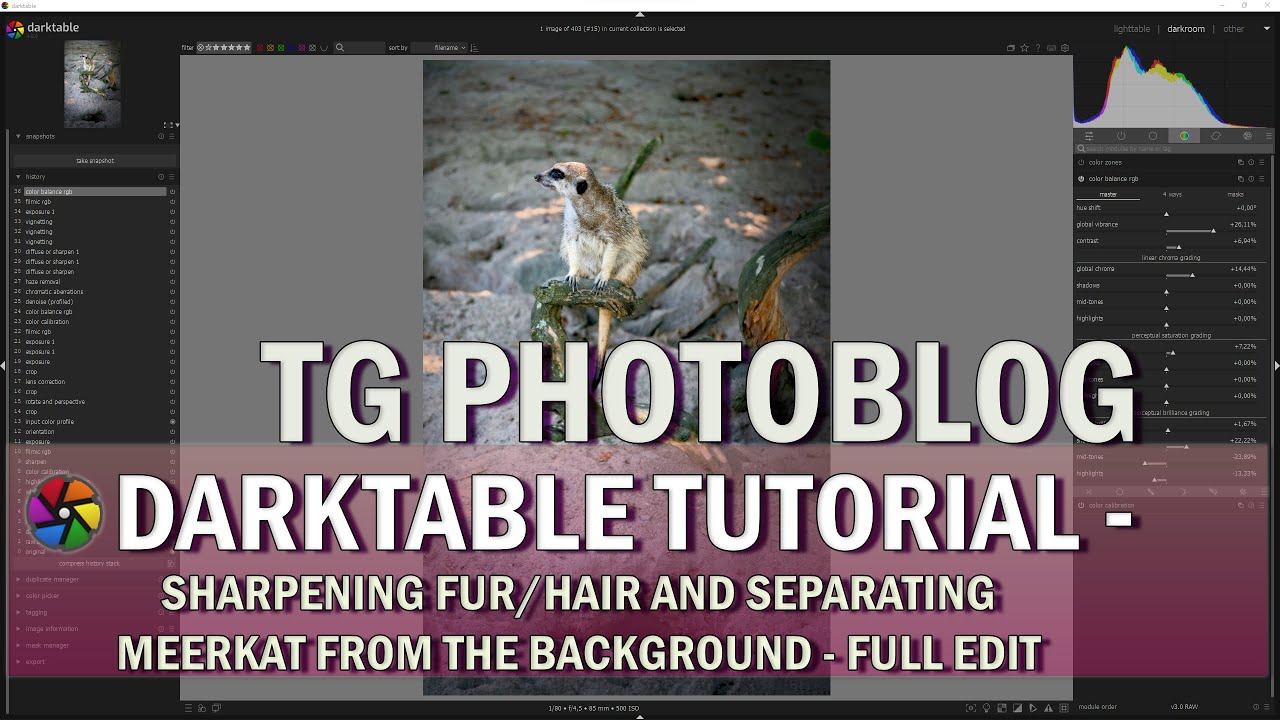Collapse the snapshots panel

(18, 136)
